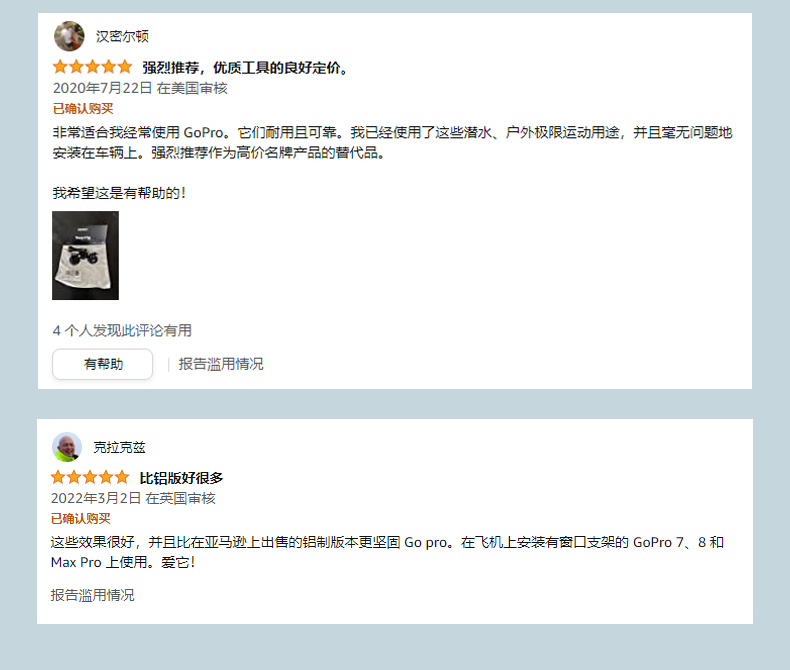Screen dimensions: 790x670
Task: Click the 已确认购买 label on the first review
Action: pyautogui.click(x=83, y=108)
